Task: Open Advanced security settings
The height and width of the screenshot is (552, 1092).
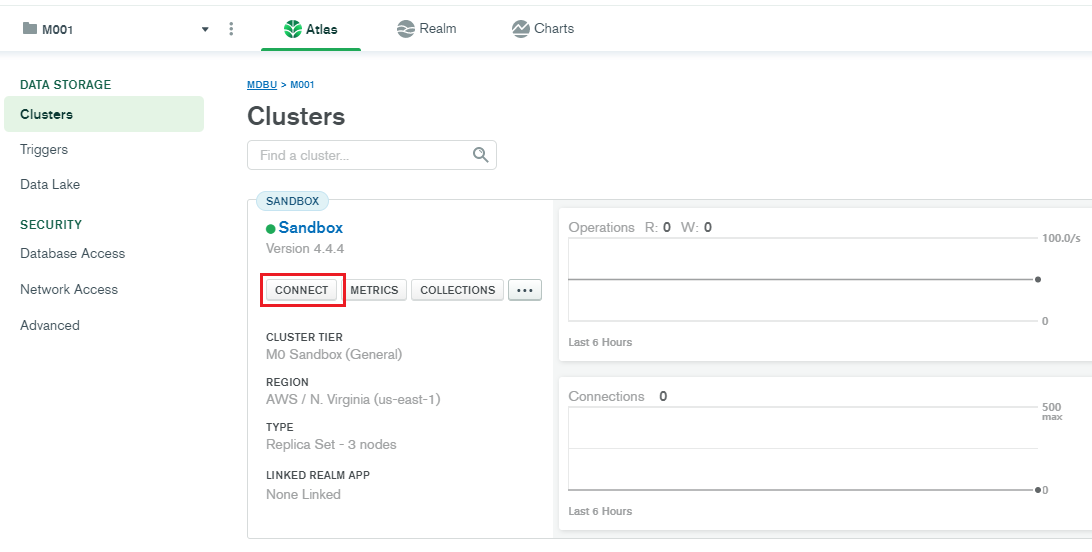Action: [x=49, y=325]
